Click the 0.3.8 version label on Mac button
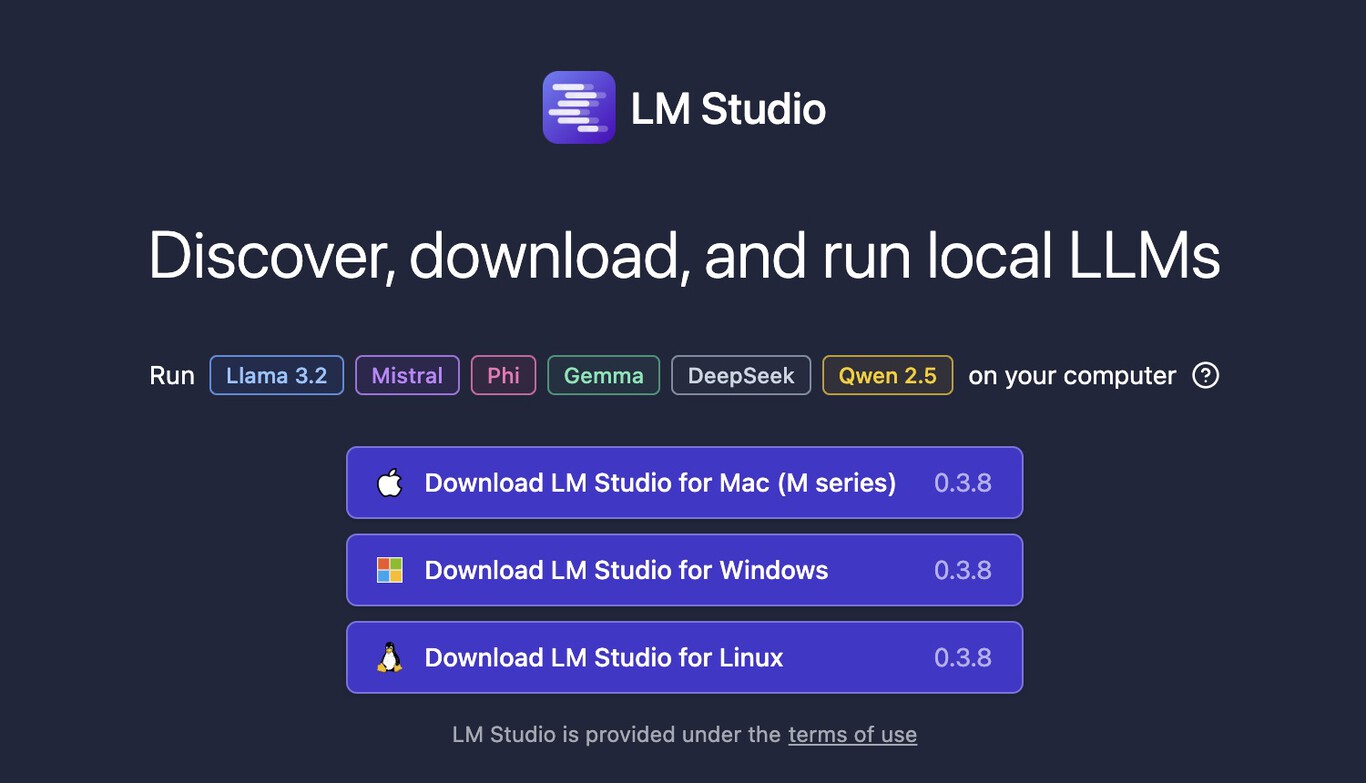The height and width of the screenshot is (783, 1366). pyautogui.click(x=963, y=482)
